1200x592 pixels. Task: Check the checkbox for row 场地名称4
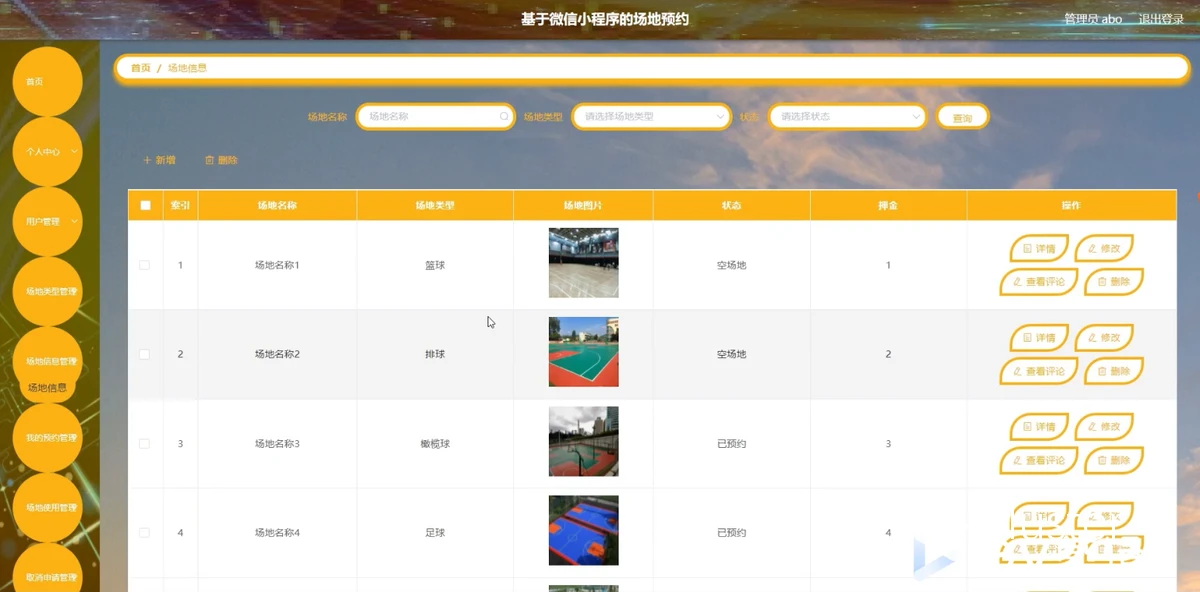[x=145, y=533]
